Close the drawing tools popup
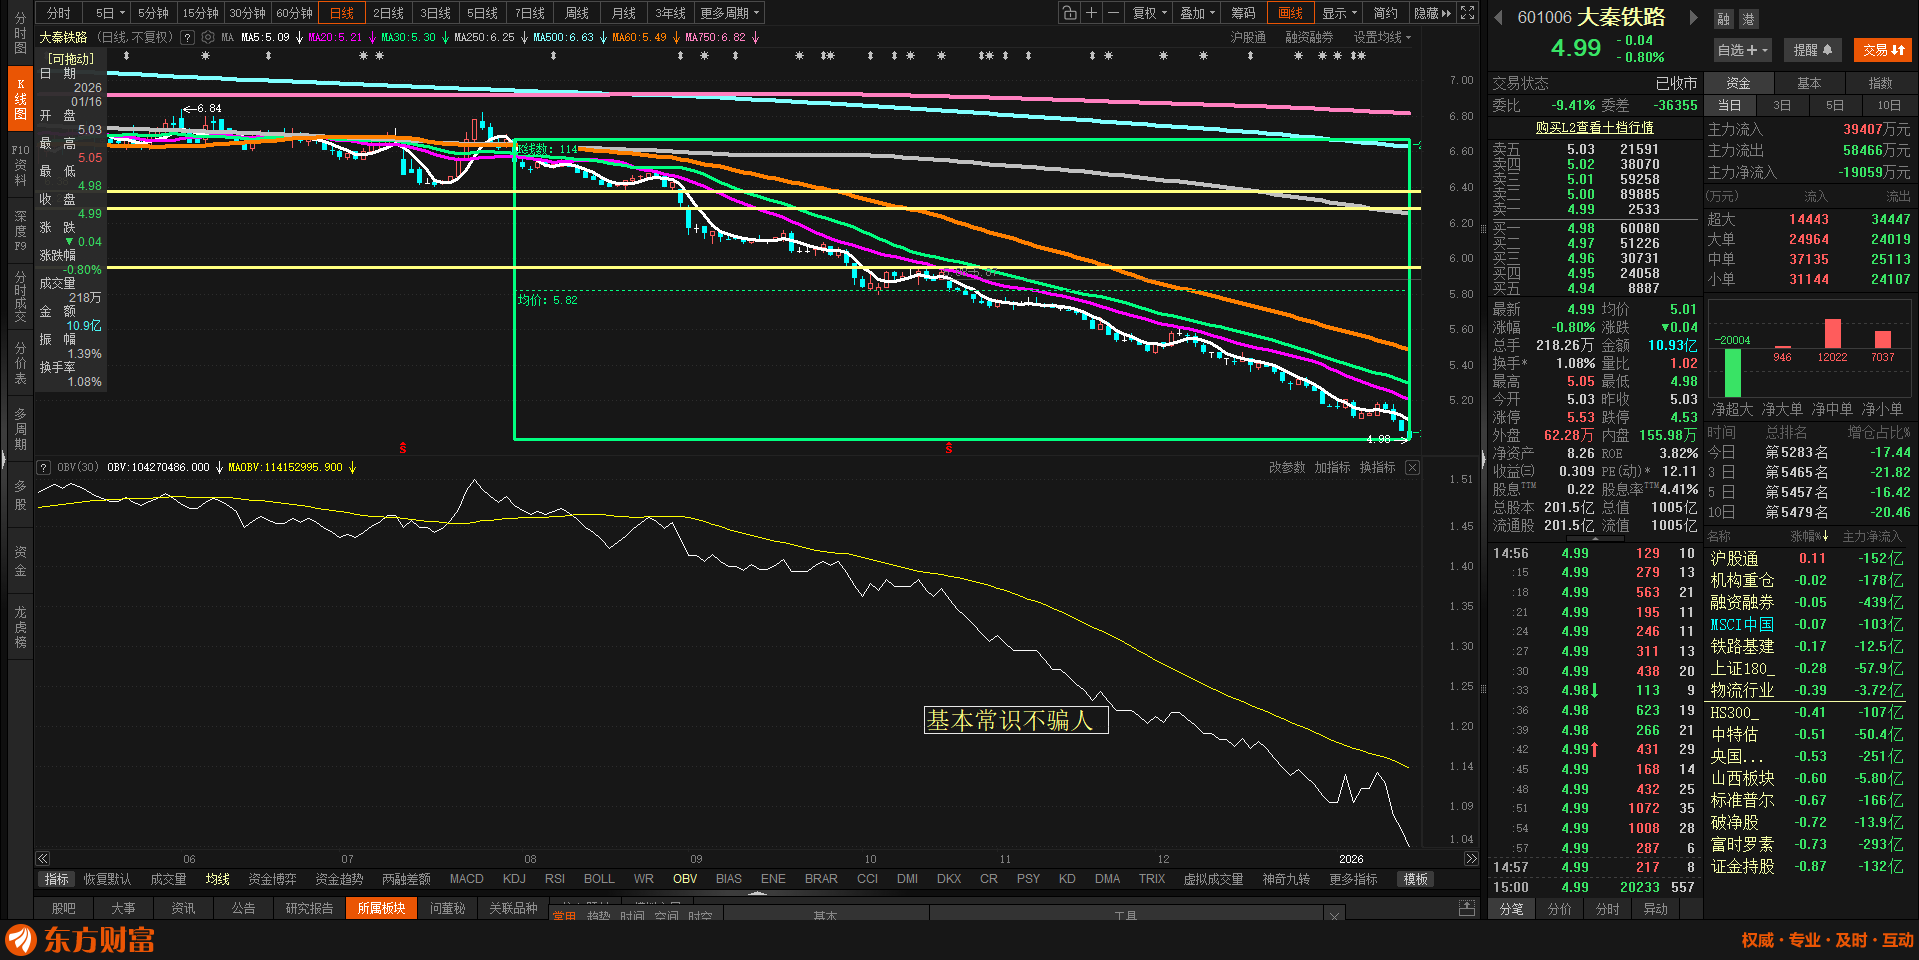 pos(1333,914)
